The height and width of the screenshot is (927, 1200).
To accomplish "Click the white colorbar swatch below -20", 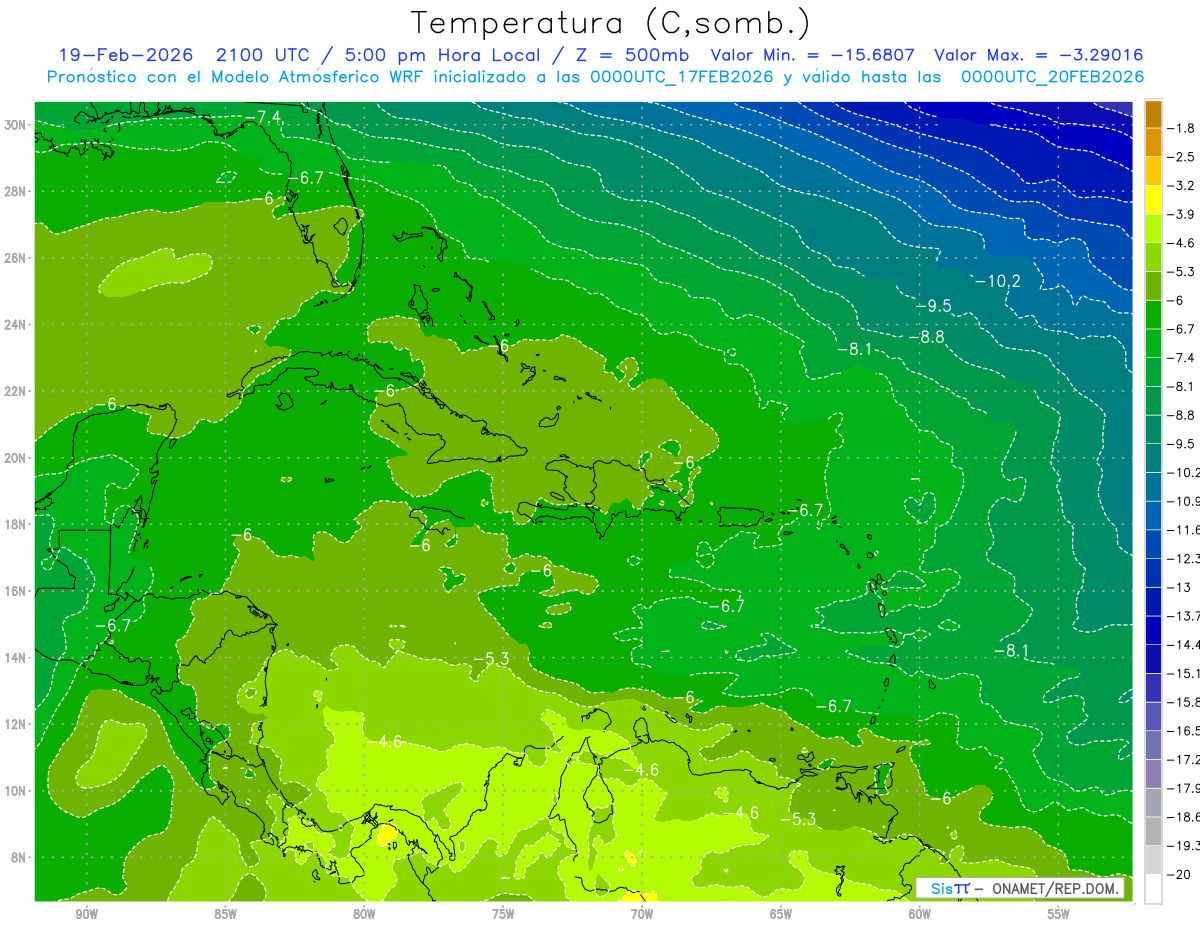I will point(1153,889).
